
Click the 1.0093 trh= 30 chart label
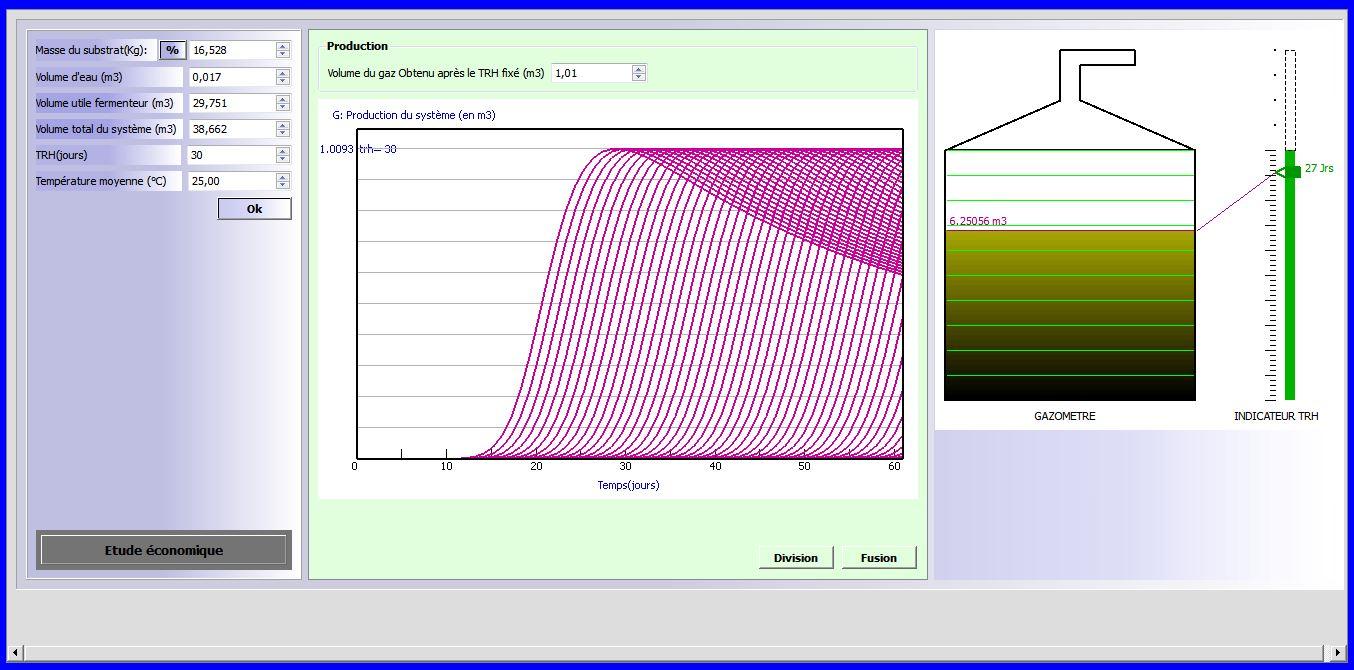click(358, 149)
